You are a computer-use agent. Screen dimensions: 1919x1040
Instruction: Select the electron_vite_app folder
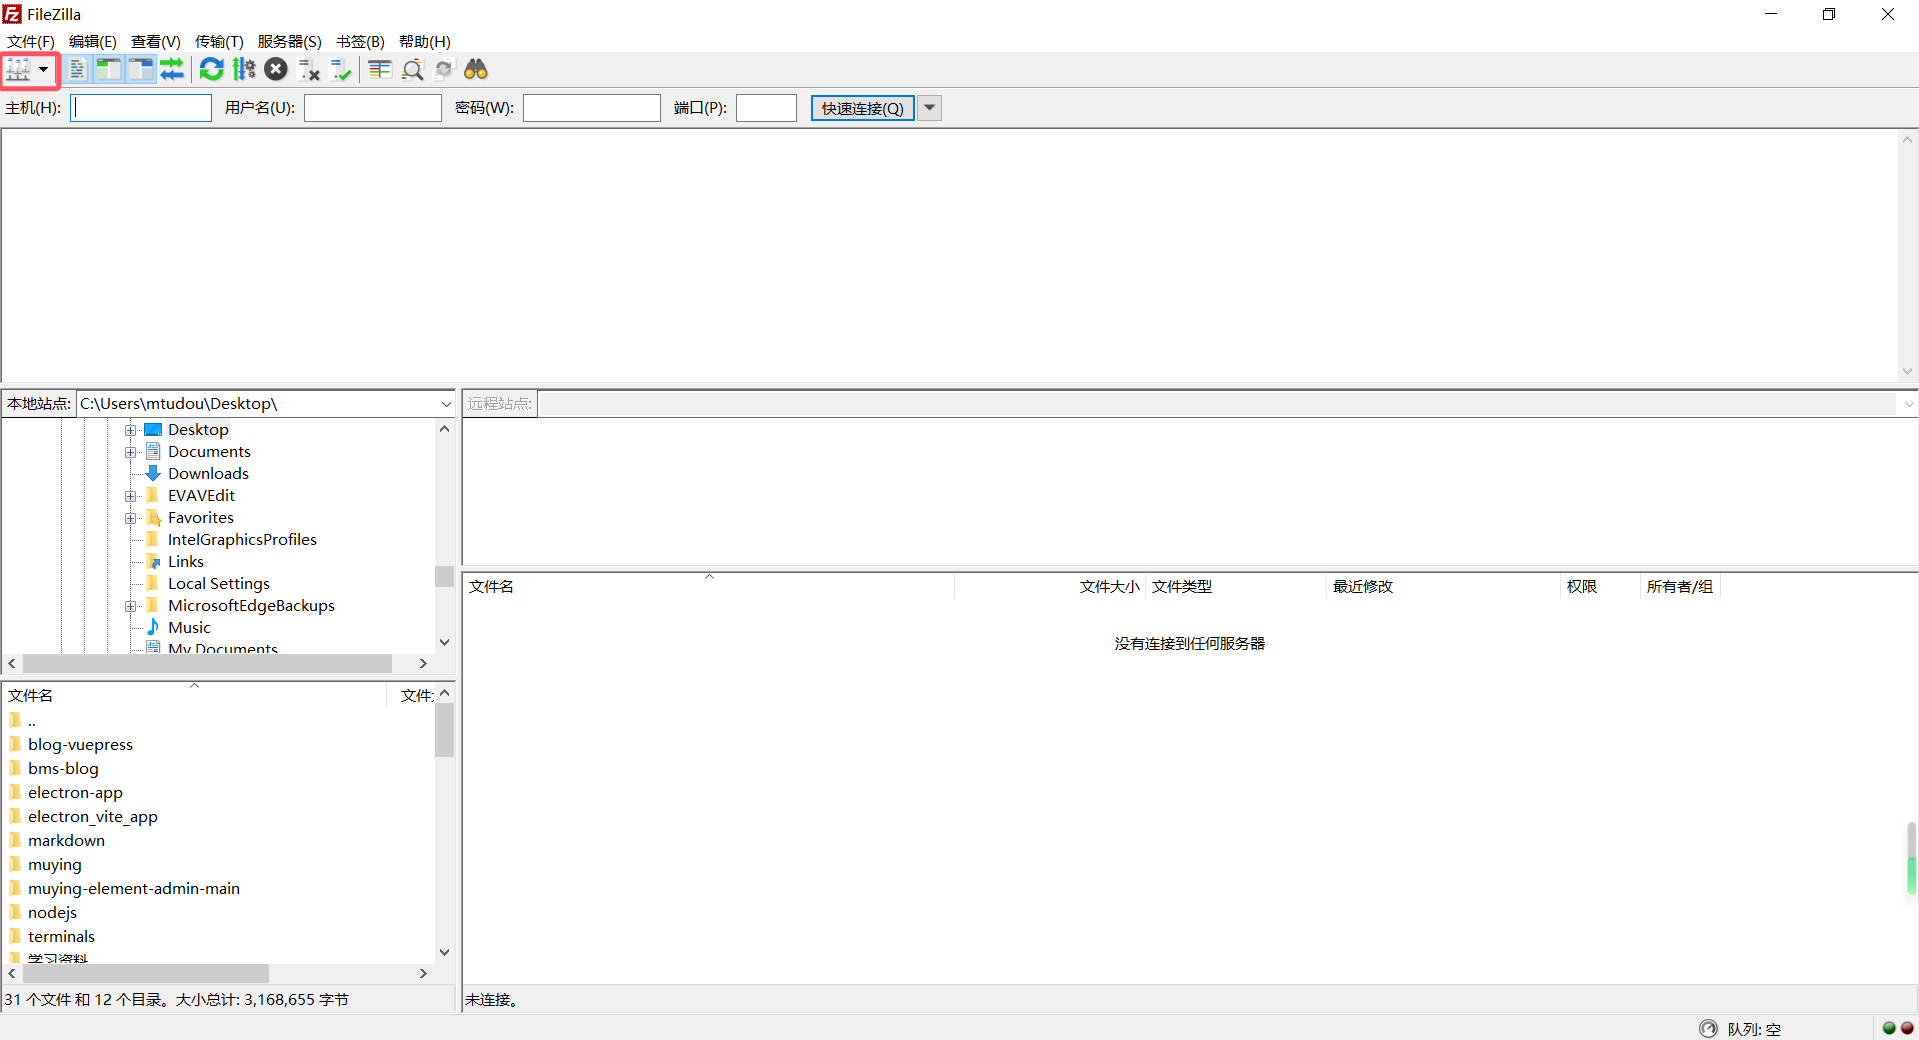click(x=93, y=817)
